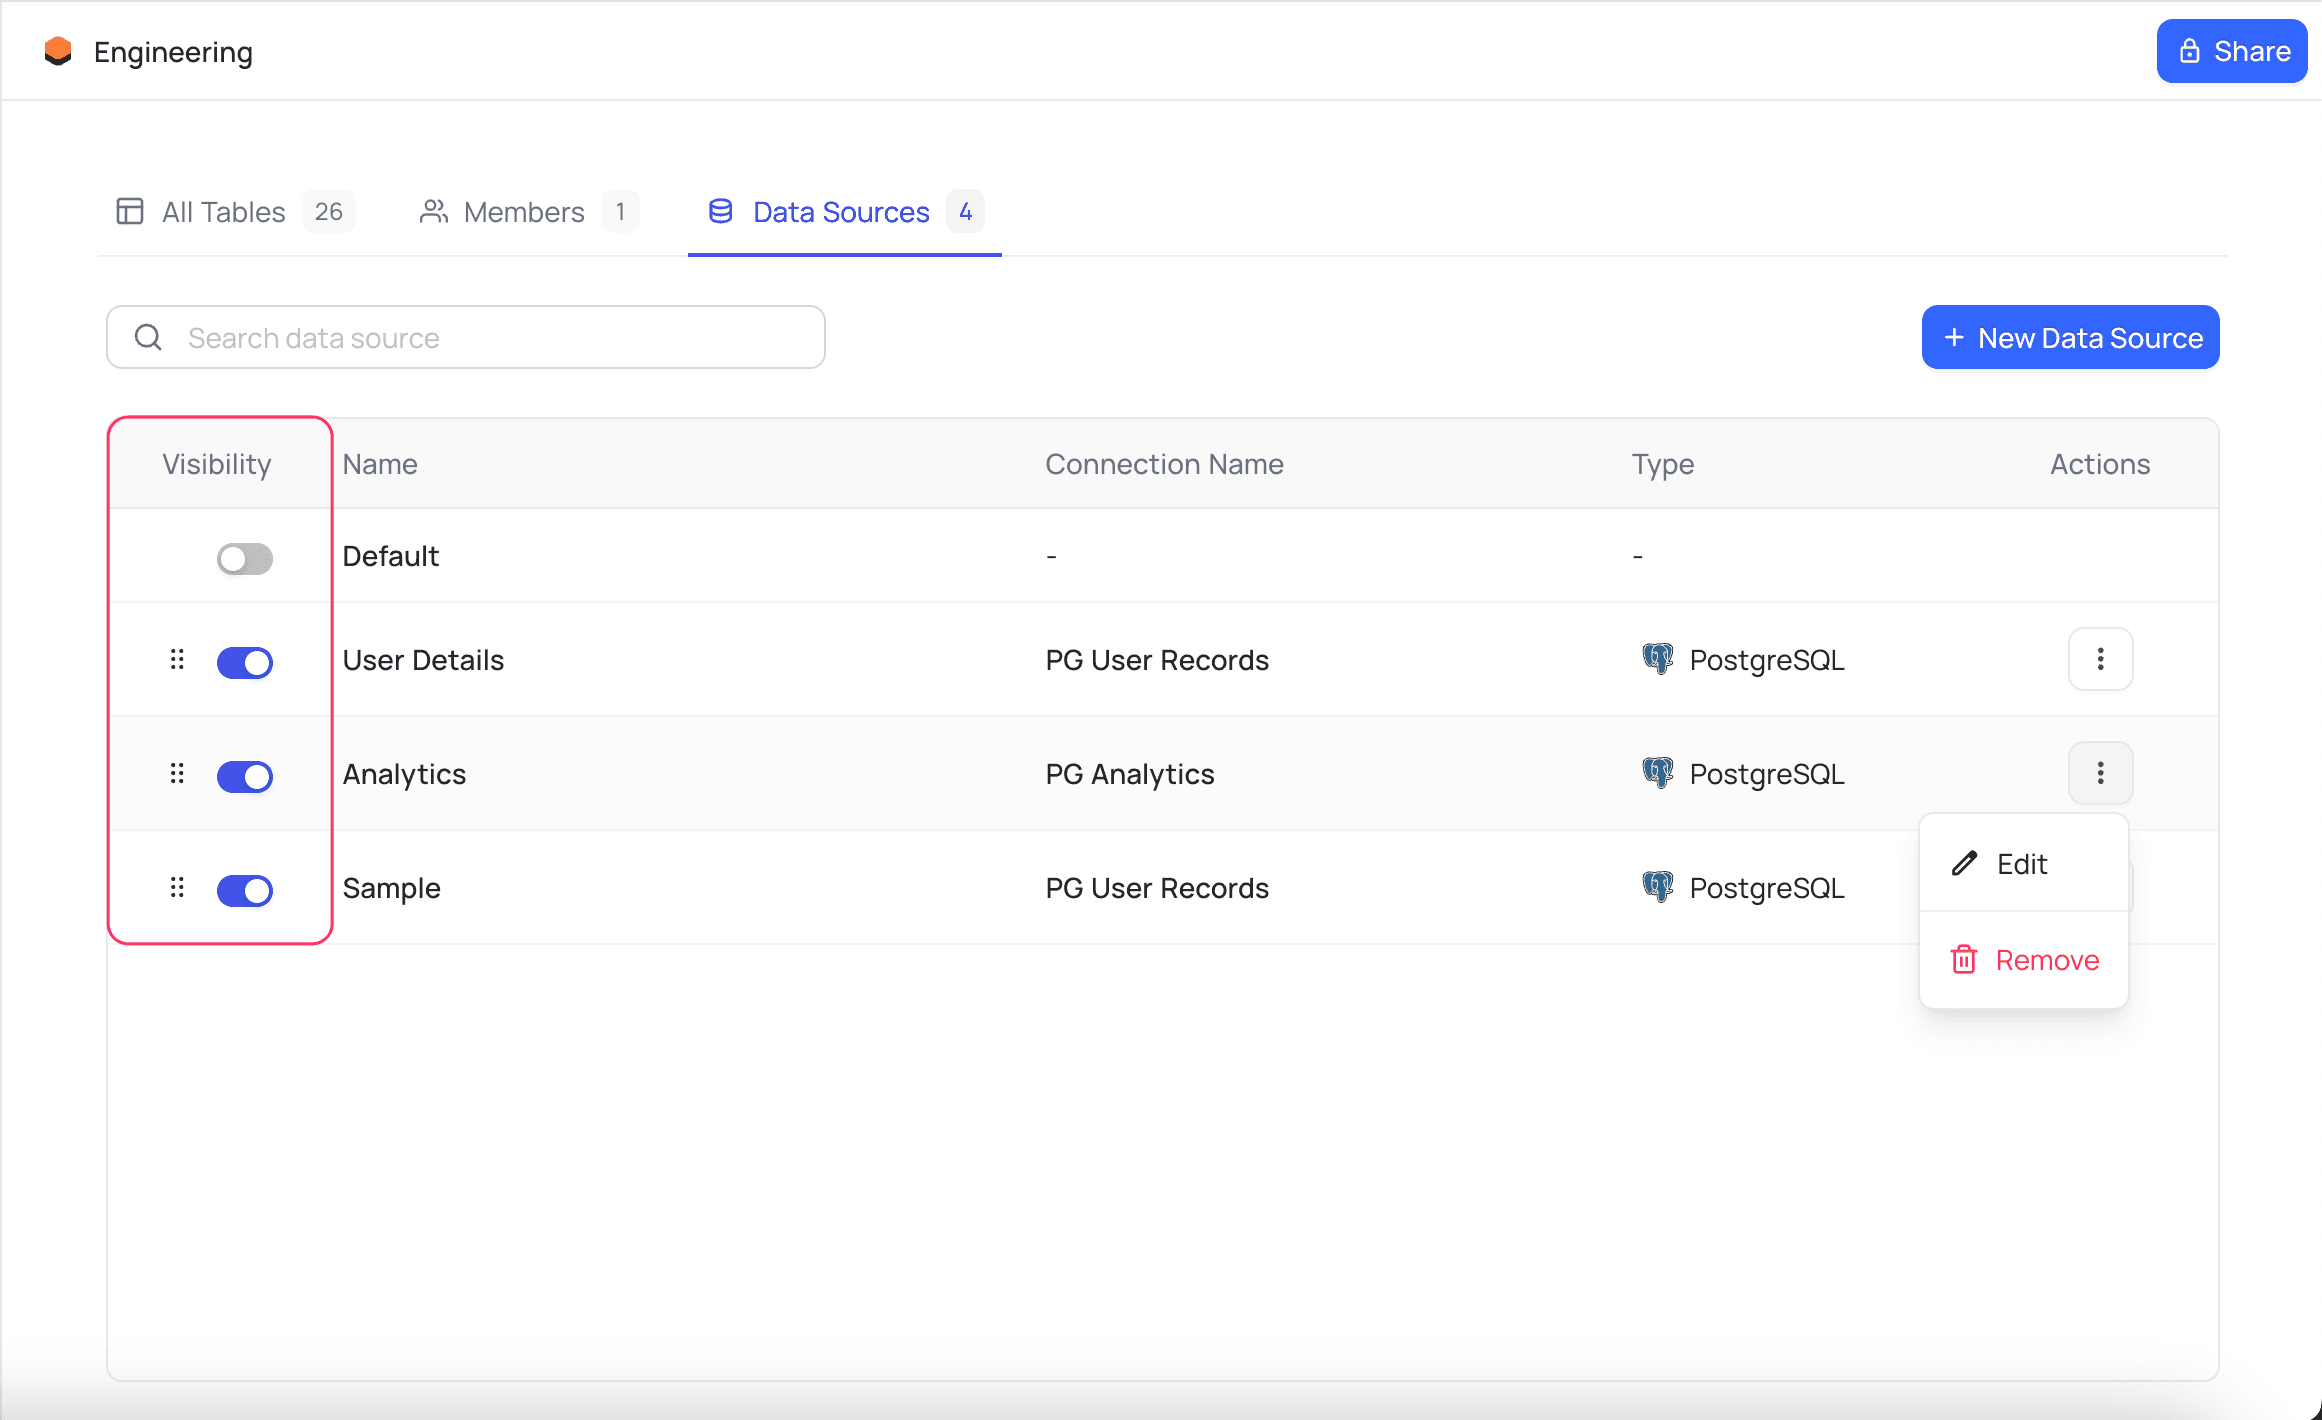Open the actions menu for User Details row
2322x1420 pixels.
tap(2100, 659)
